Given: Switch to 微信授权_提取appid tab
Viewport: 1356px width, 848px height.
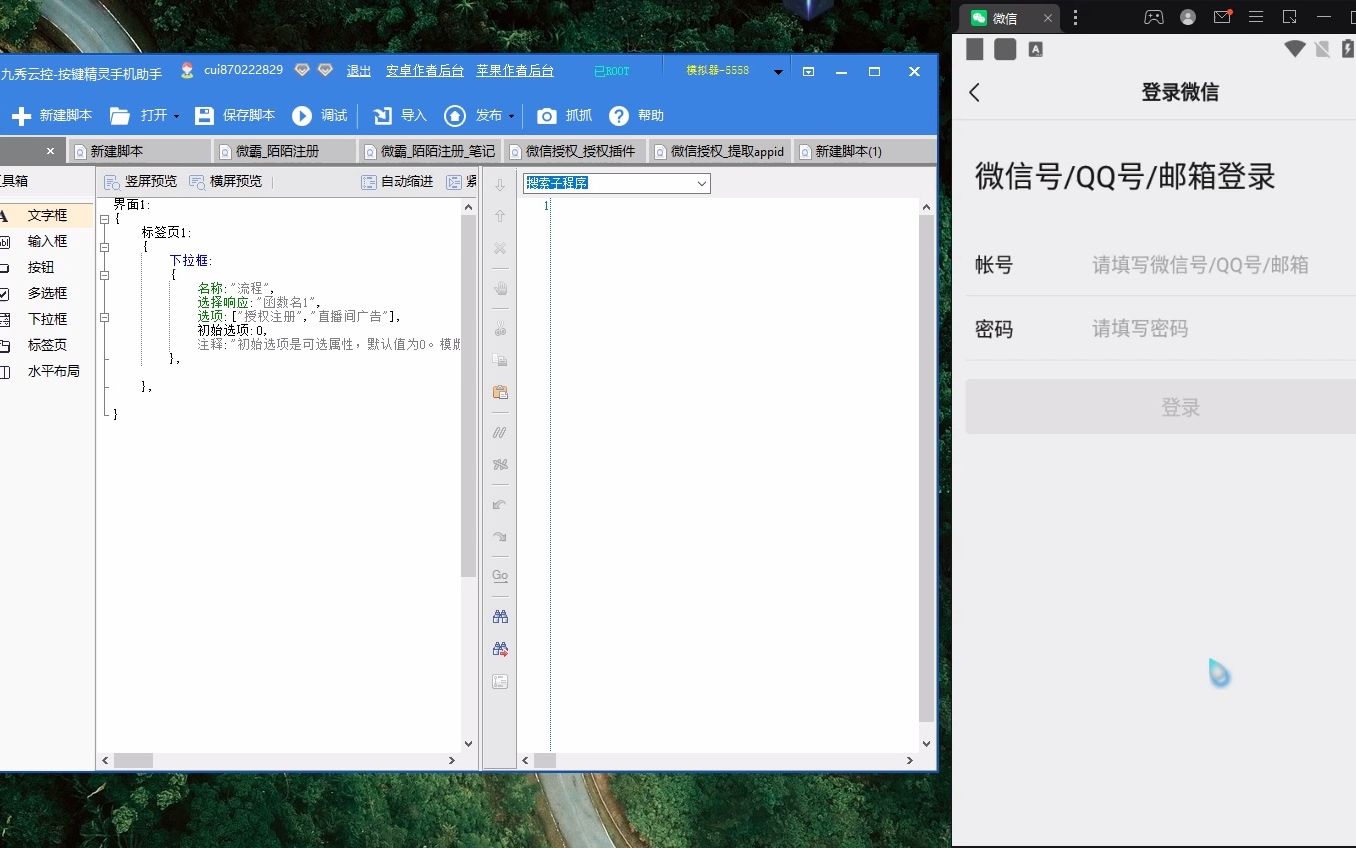Looking at the screenshot, I should click(719, 151).
